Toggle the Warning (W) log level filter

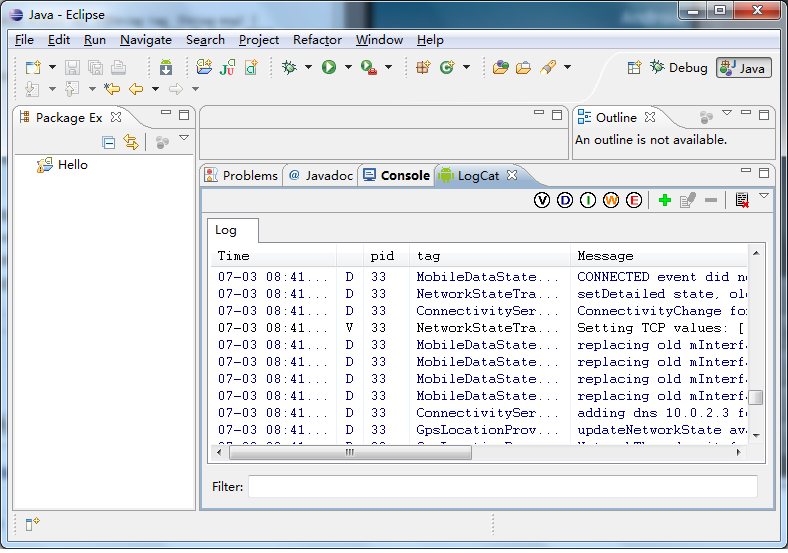tap(611, 200)
